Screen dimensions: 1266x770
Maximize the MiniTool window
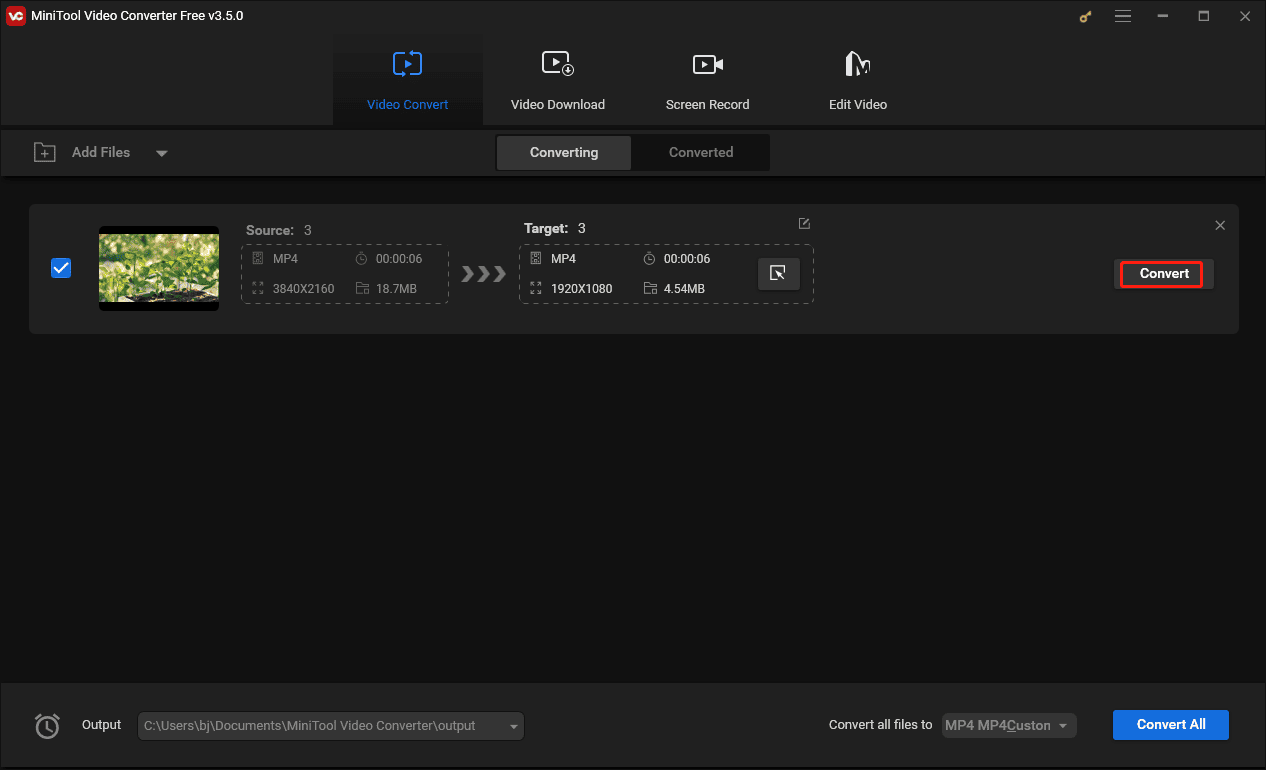point(1204,16)
